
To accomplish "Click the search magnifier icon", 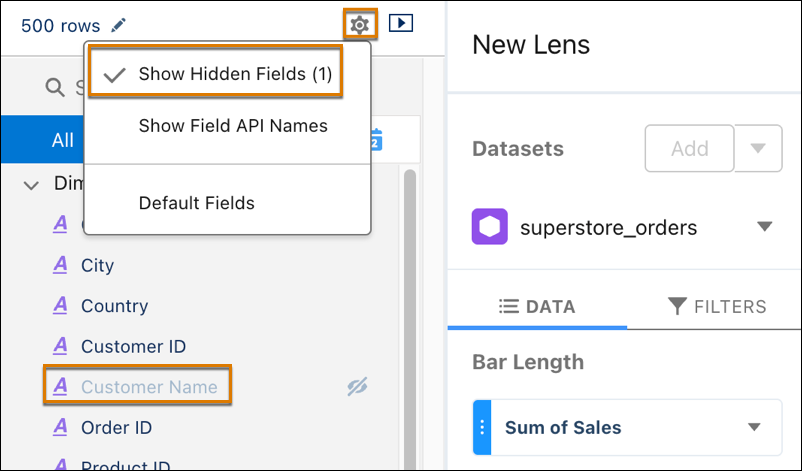I will click(x=55, y=87).
